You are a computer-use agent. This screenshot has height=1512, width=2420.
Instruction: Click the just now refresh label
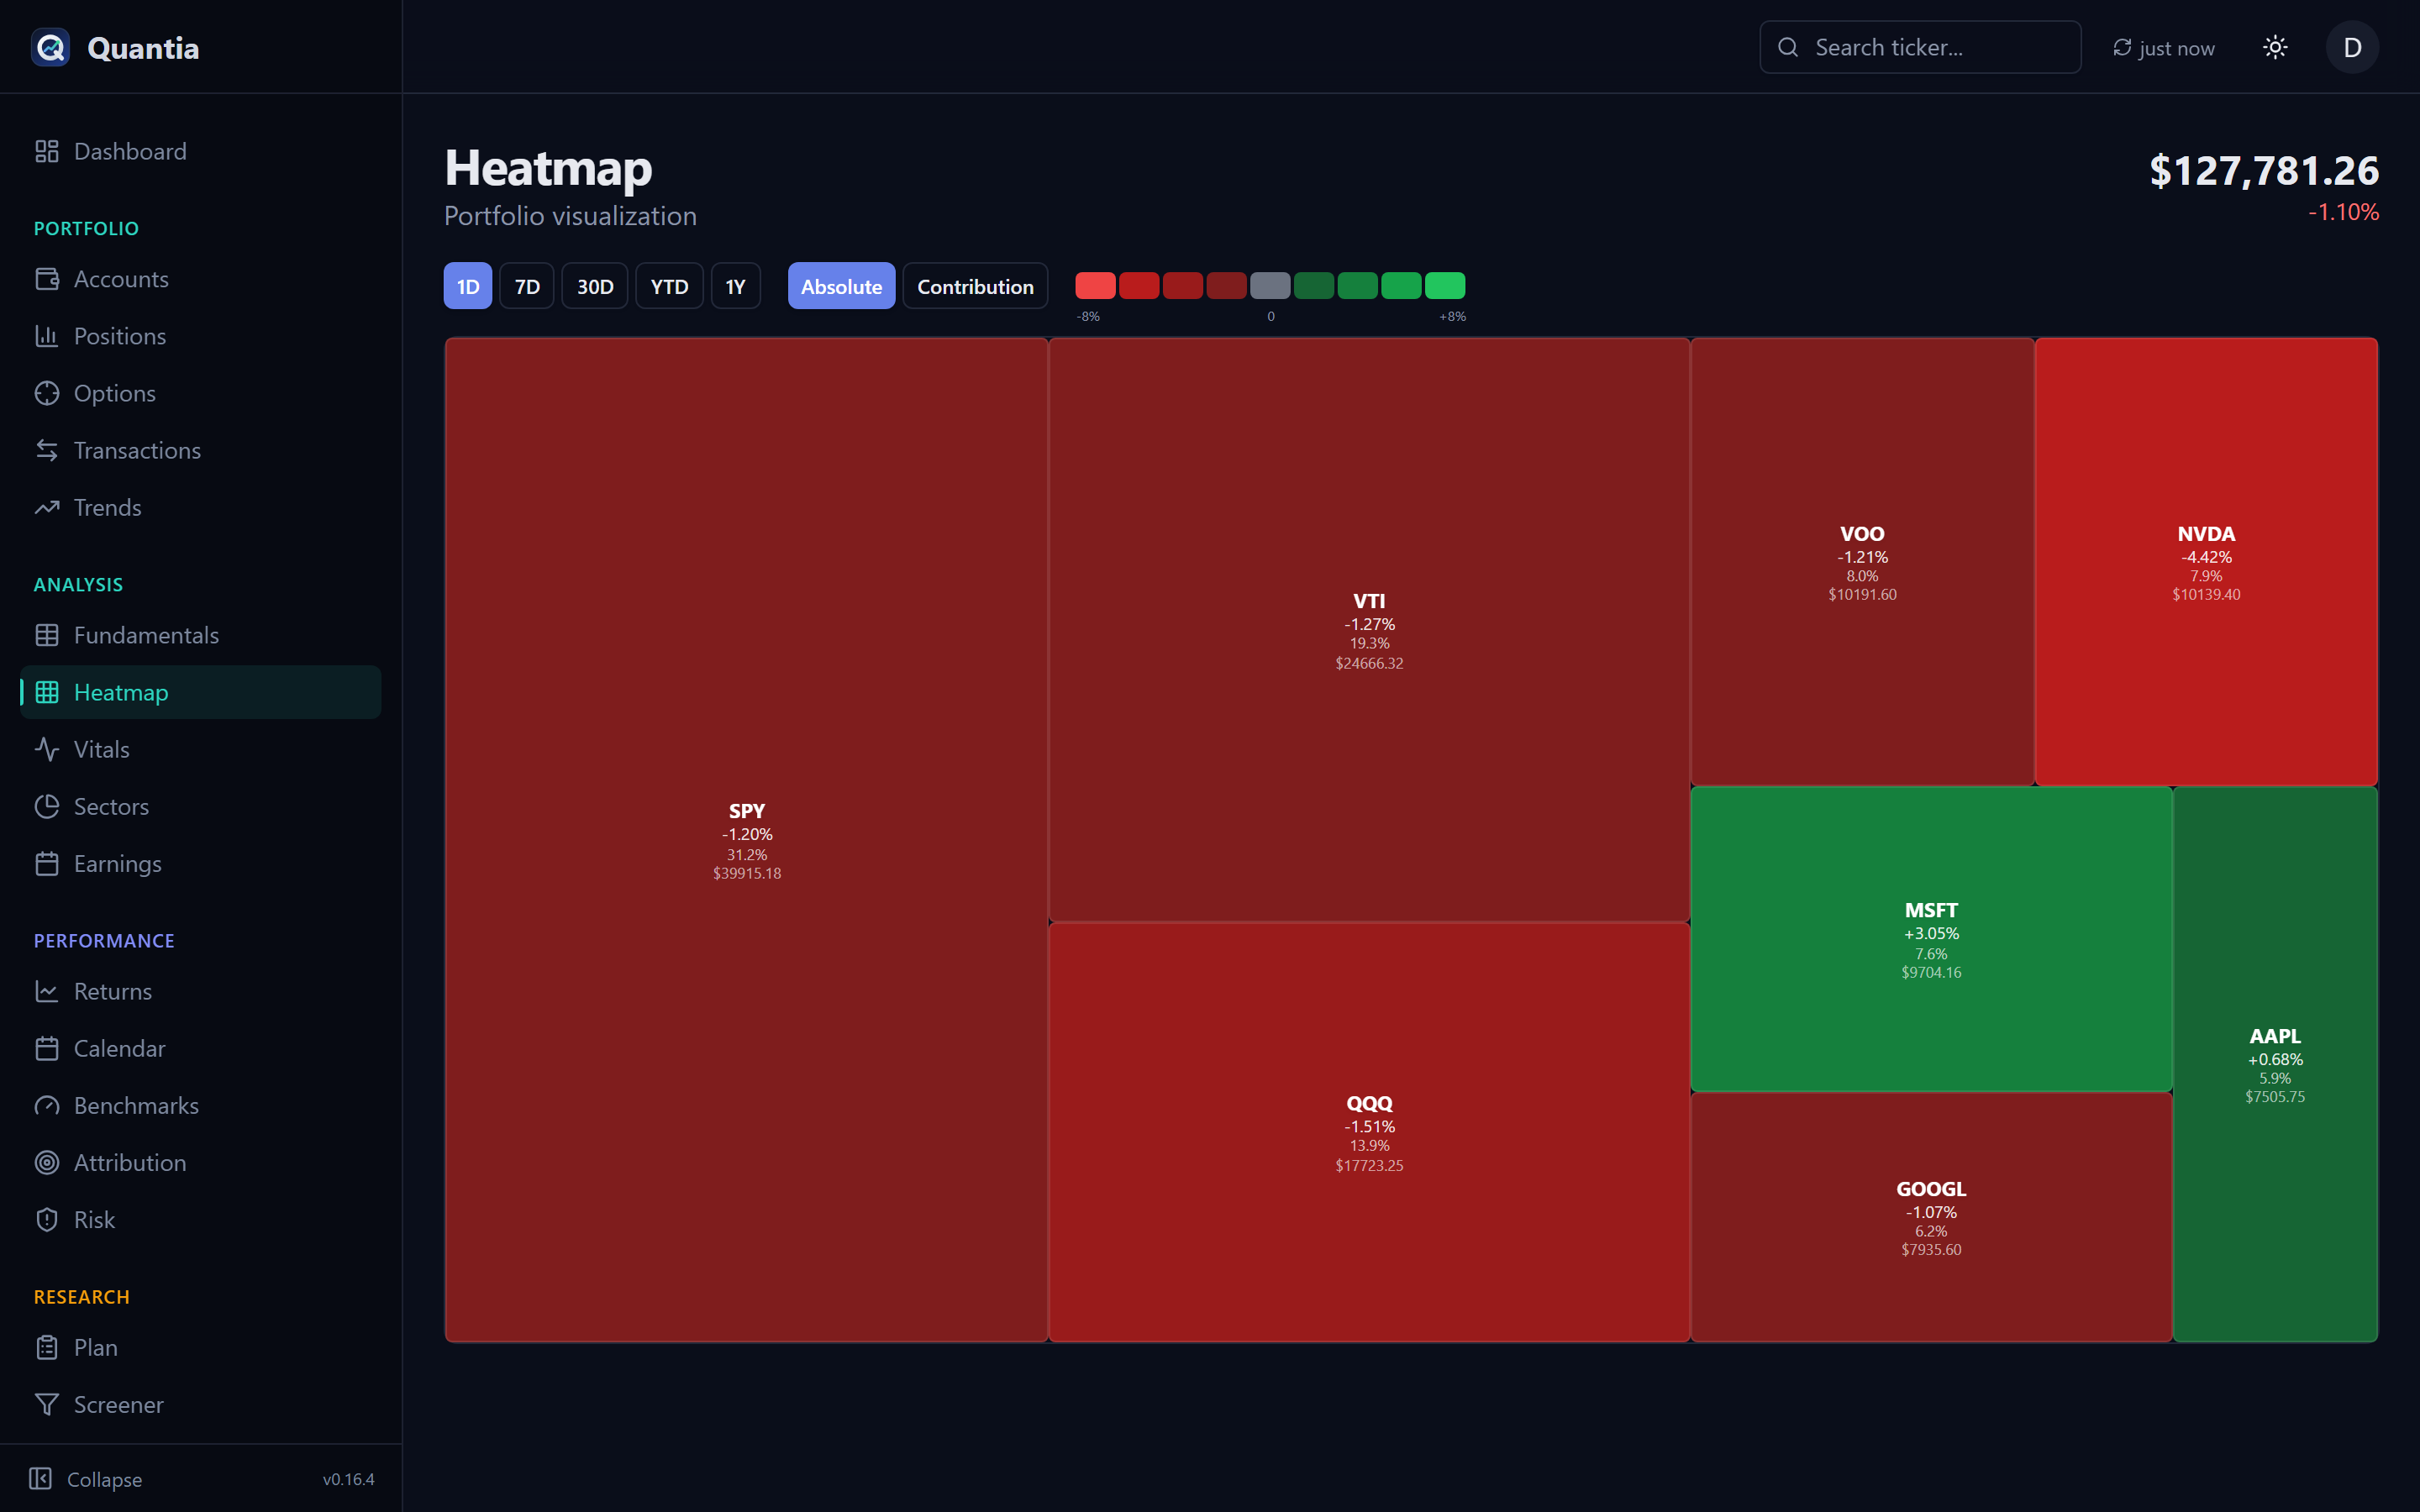tap(2176, 48)
